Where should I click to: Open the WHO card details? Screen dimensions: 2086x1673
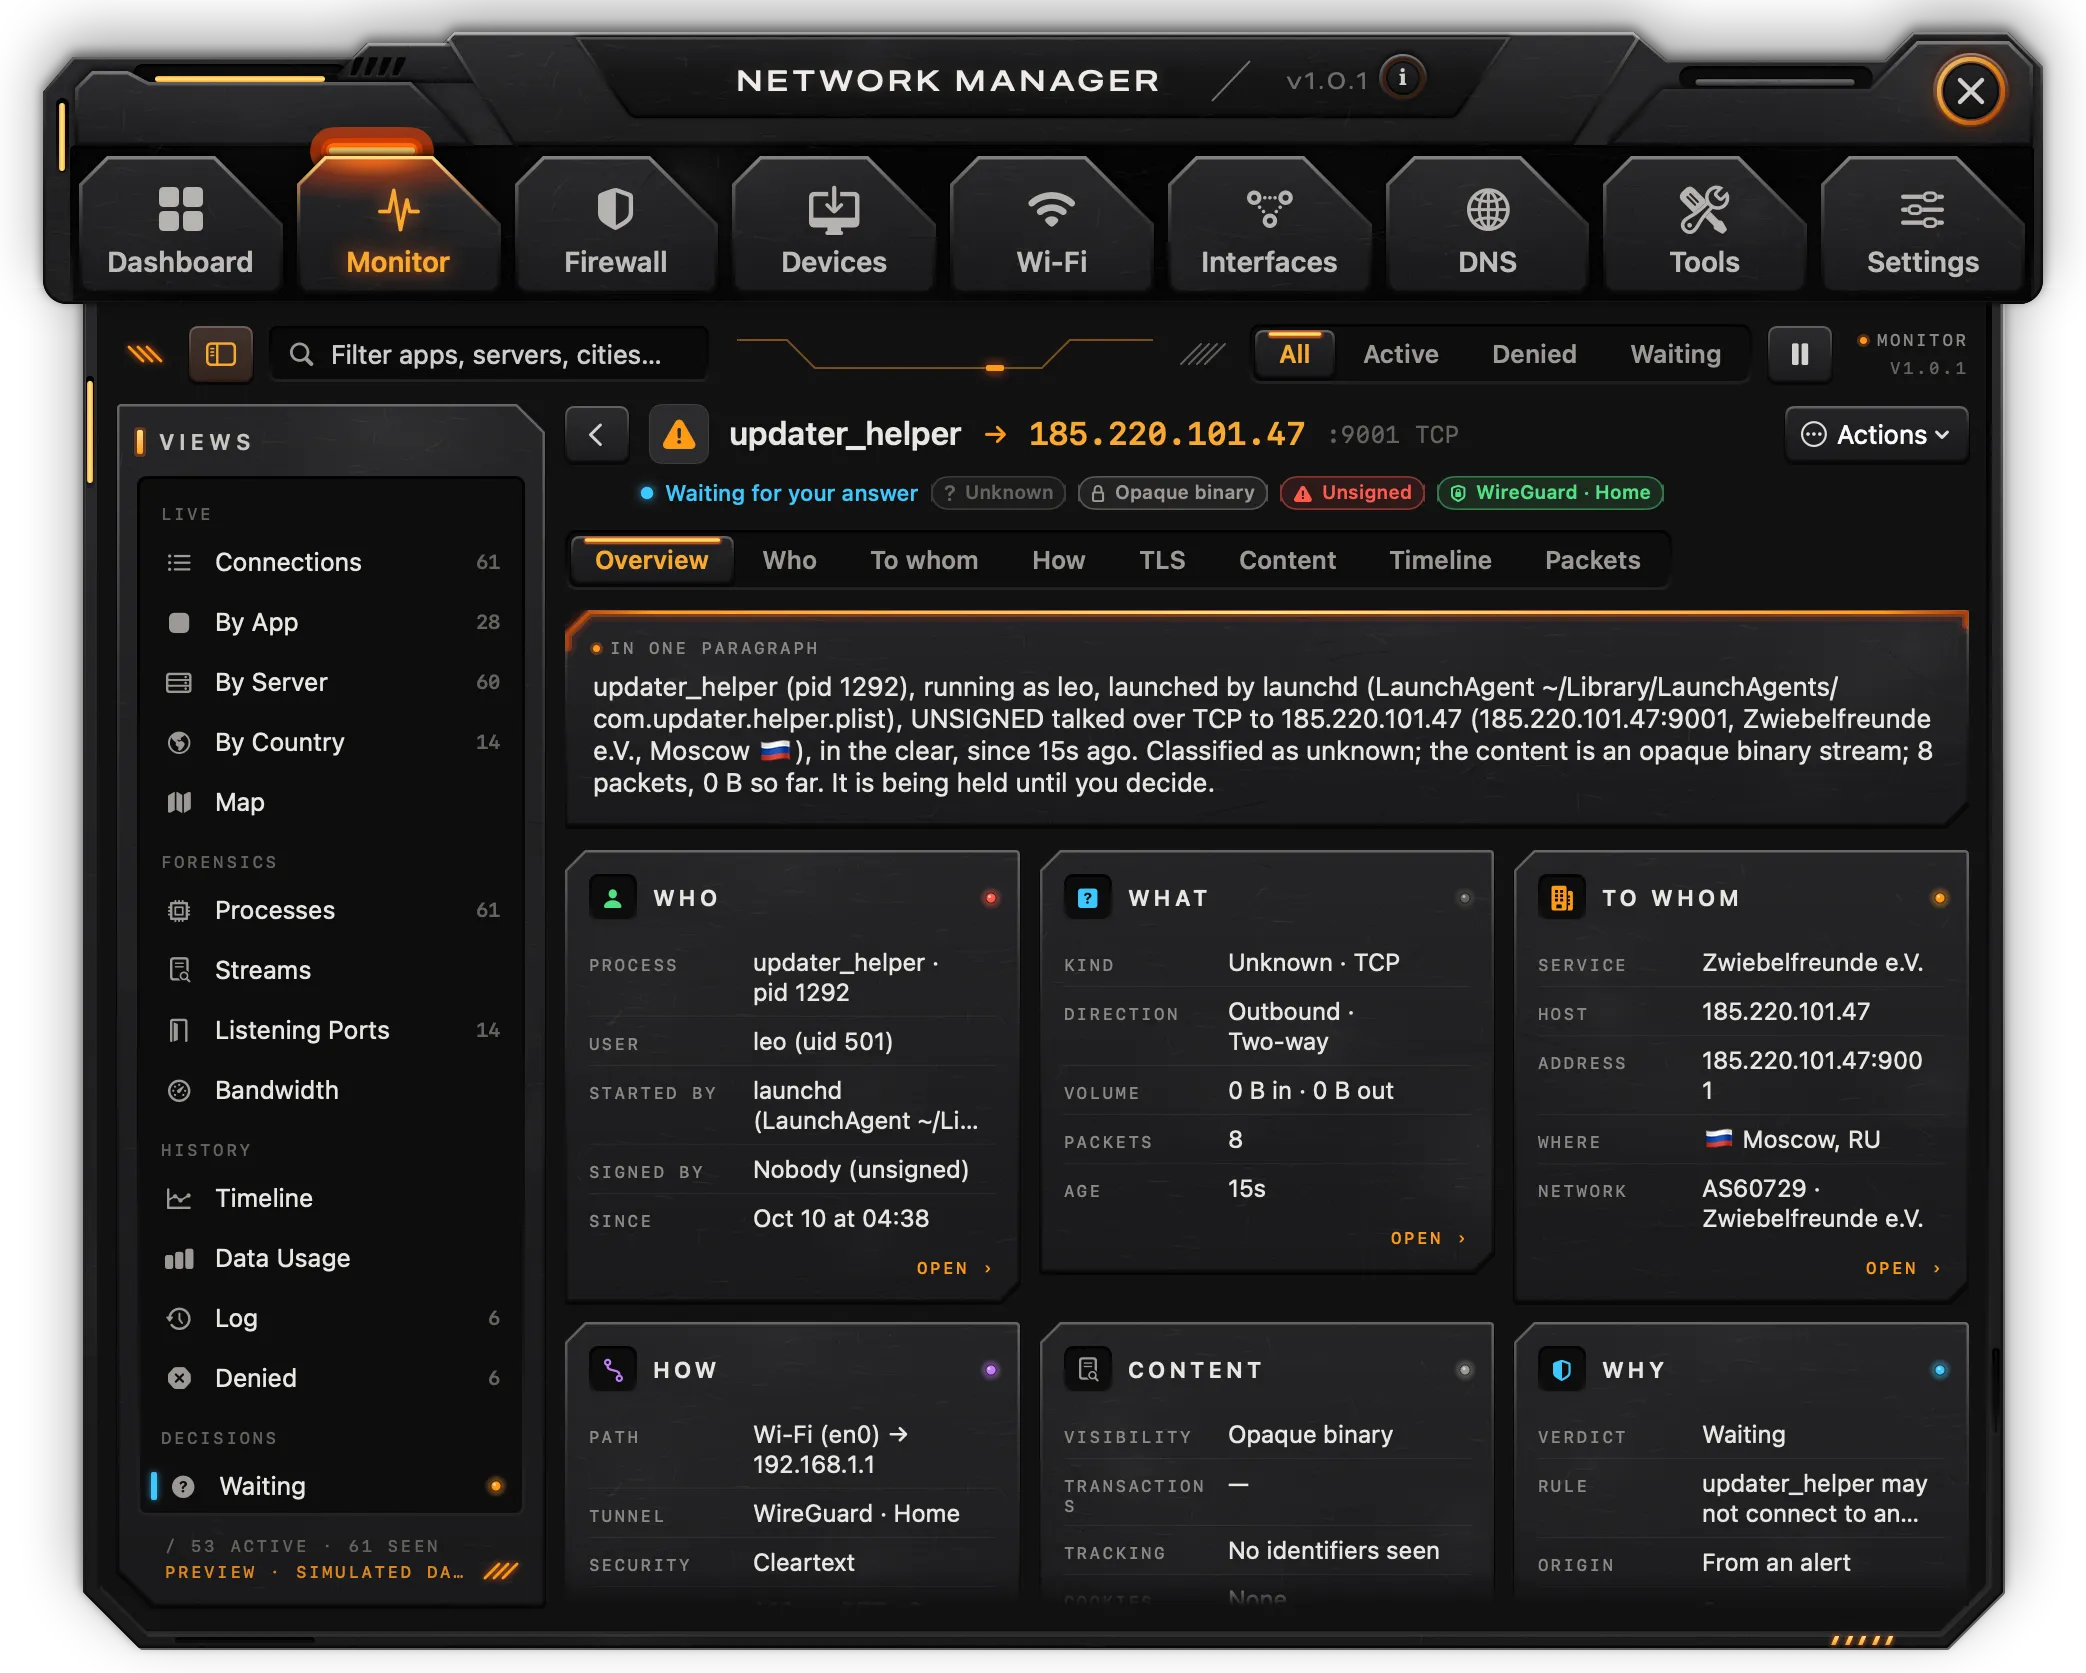pyautogui.click(x=954, y=1267)
